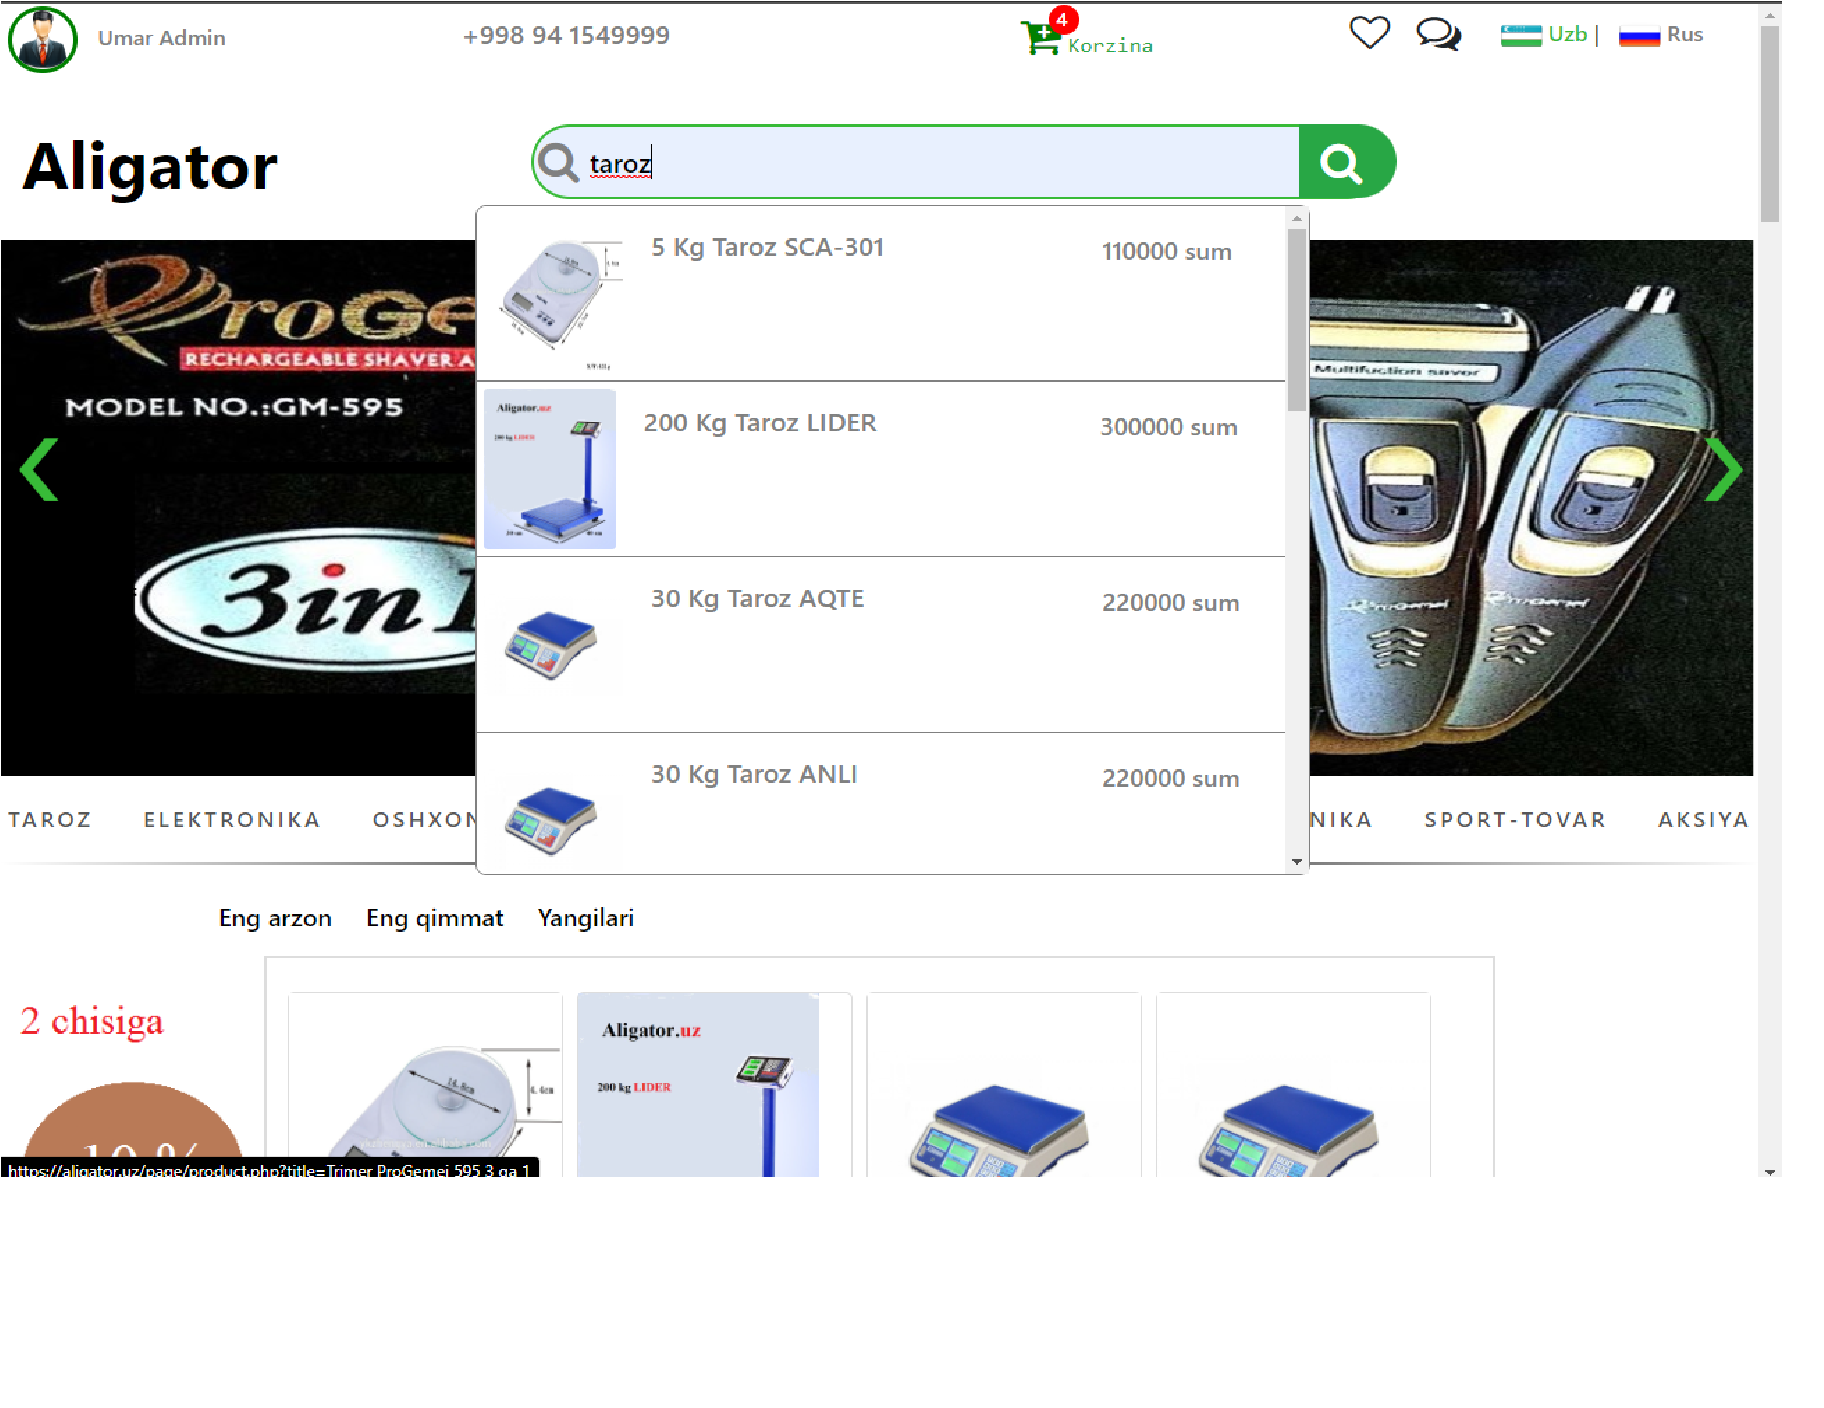Sort products by Eng qimmat
1824x1408 pixels.
point(434,918)
